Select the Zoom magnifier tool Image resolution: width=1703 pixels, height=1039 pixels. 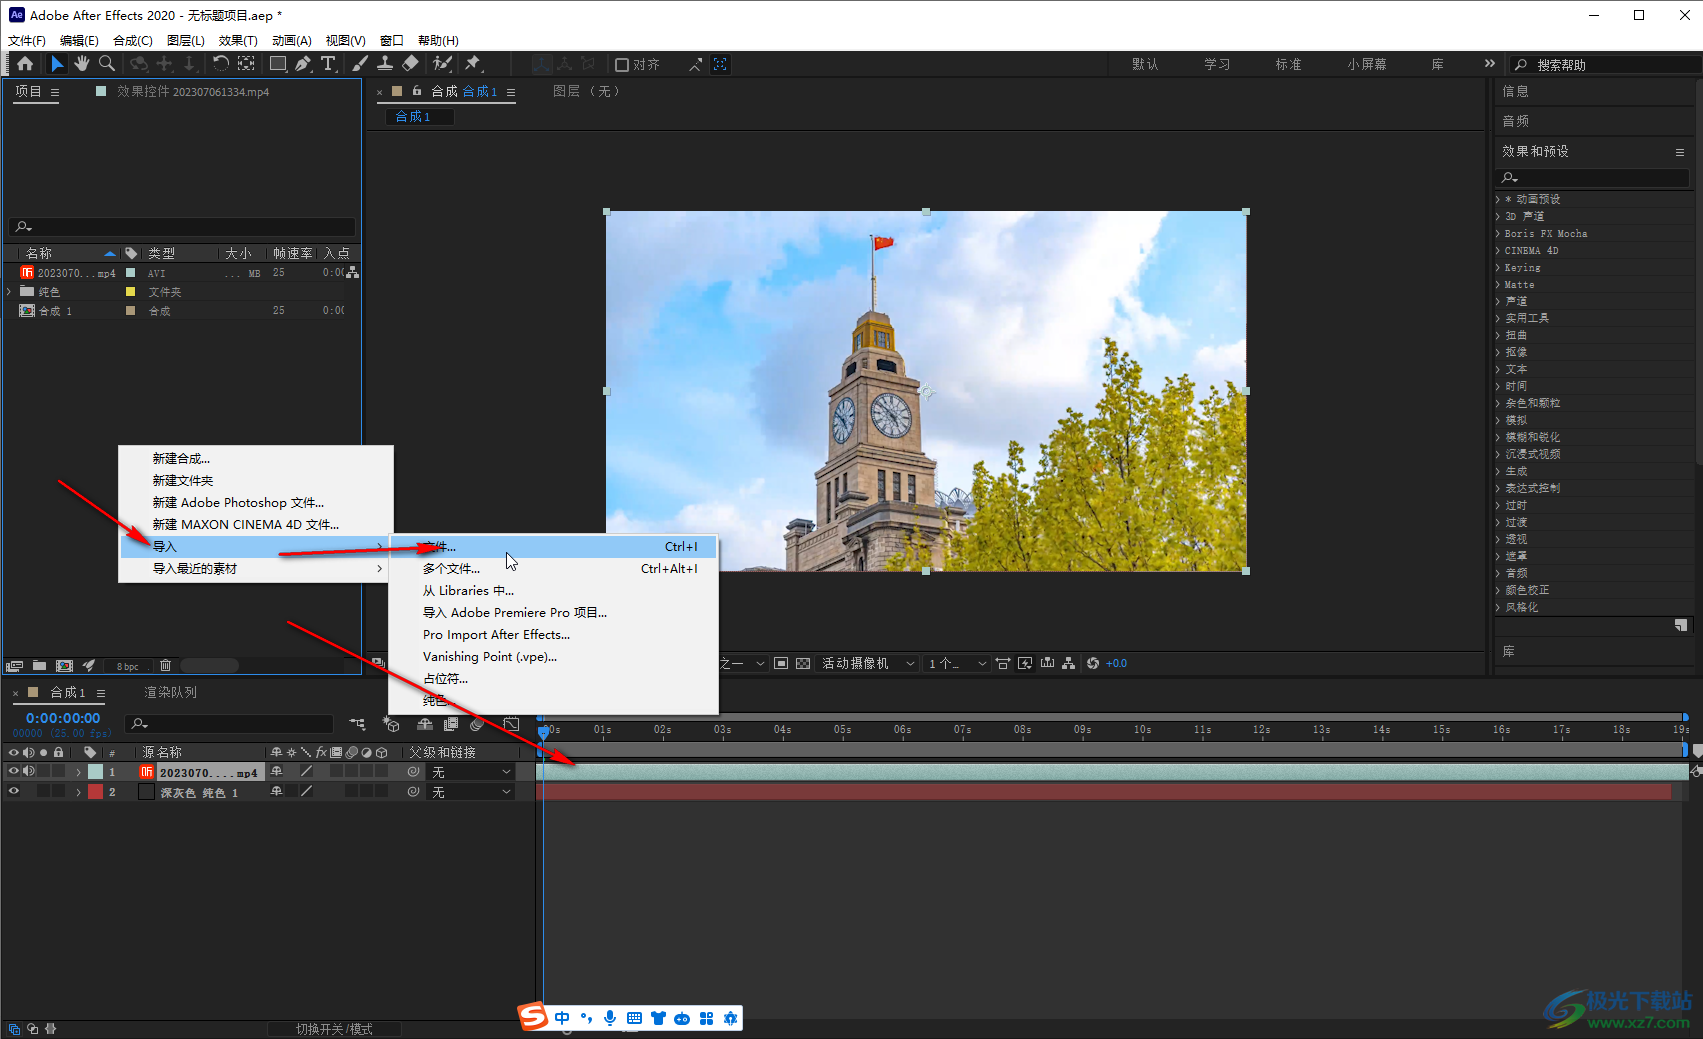[106, 64]
